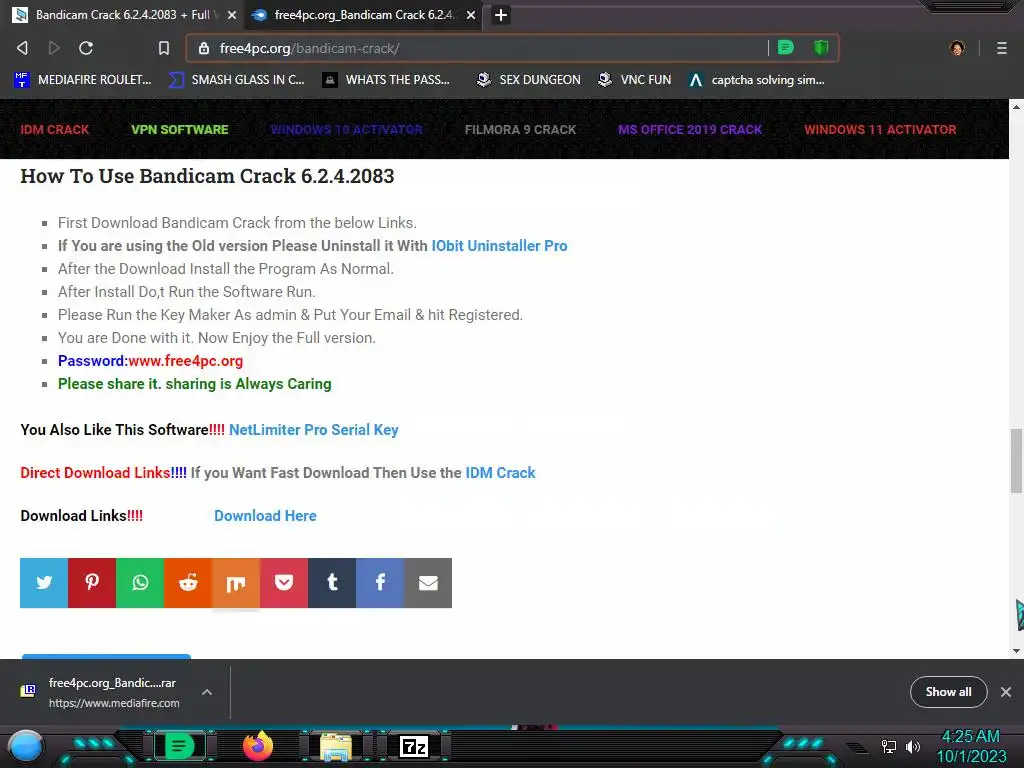
Task: Share the page on Tumblr
Action: 332,583
